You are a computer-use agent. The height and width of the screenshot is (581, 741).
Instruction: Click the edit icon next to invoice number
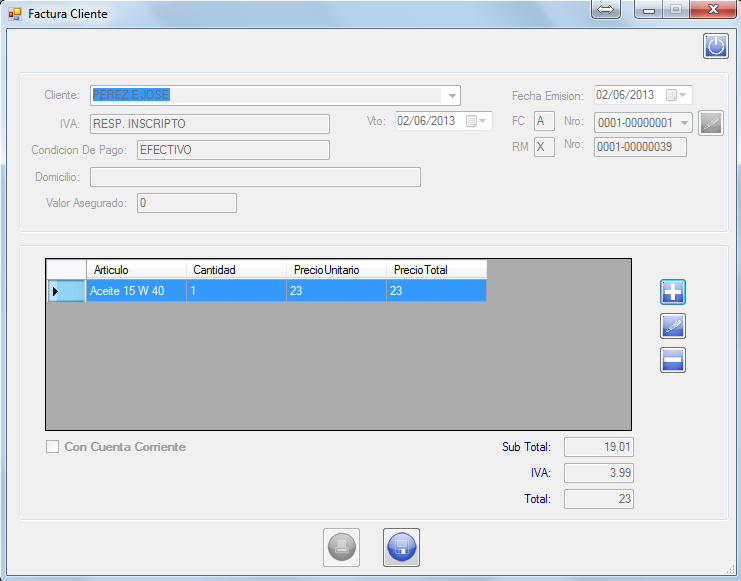click(x=711, y=123)
